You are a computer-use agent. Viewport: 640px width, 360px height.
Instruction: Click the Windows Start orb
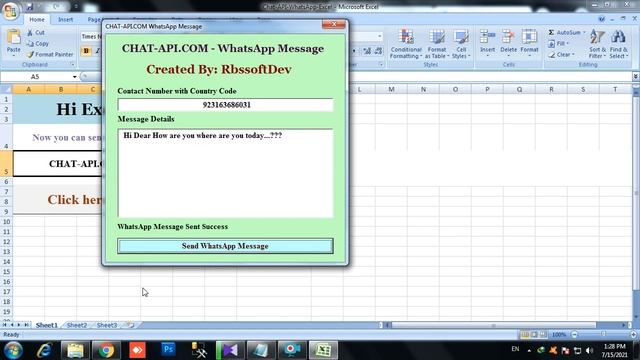point(13,351)
